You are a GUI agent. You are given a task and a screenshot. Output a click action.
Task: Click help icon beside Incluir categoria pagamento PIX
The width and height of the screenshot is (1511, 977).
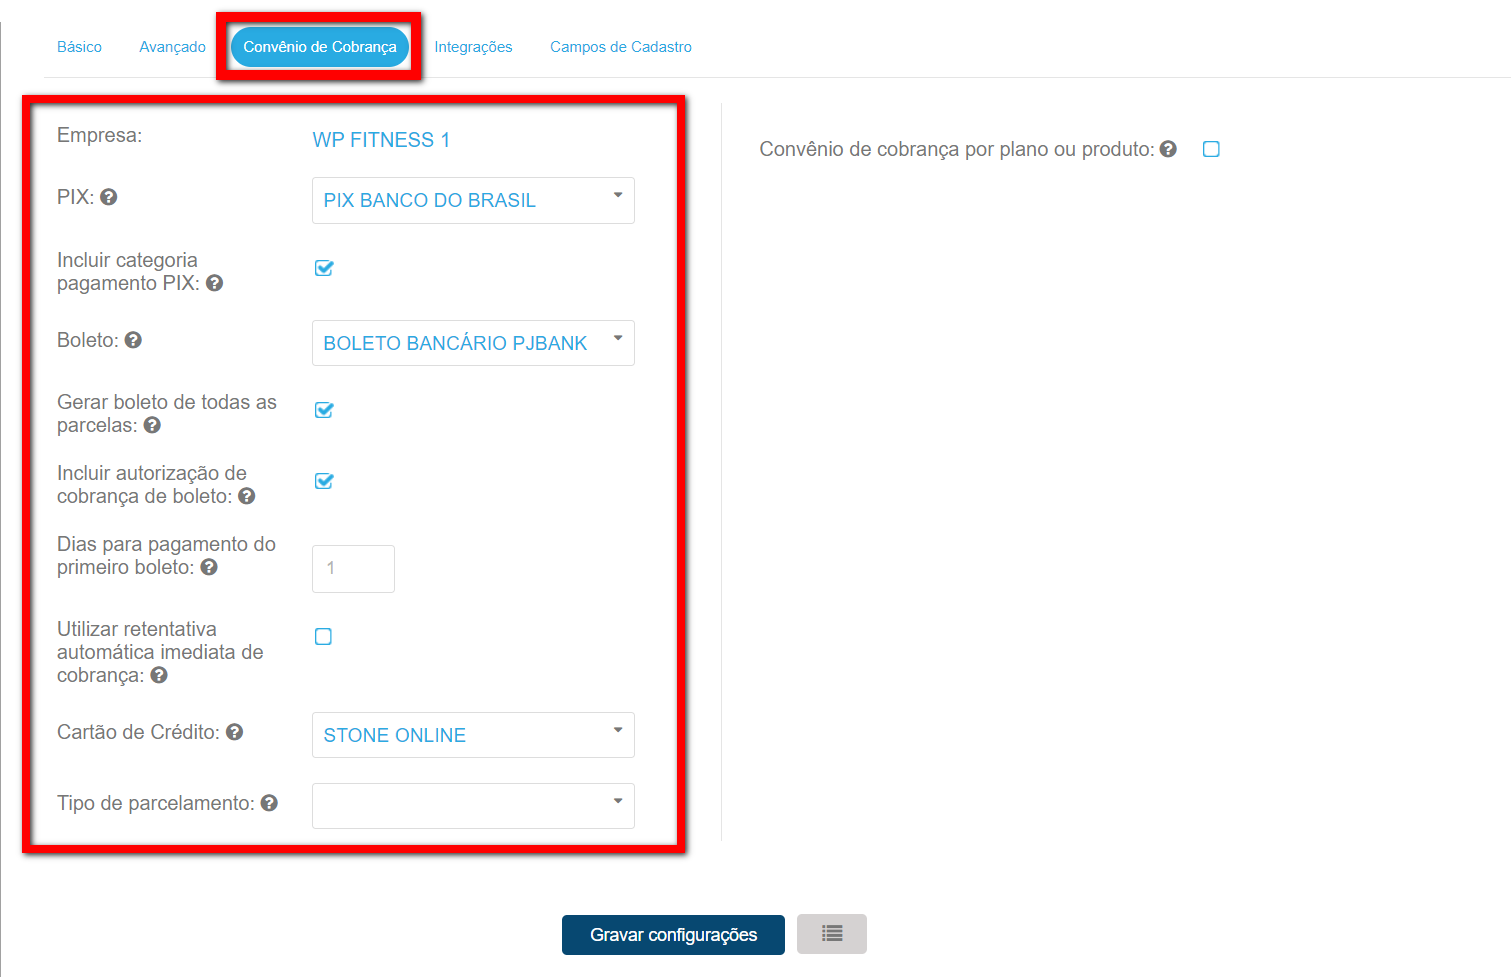pos(214,284)
